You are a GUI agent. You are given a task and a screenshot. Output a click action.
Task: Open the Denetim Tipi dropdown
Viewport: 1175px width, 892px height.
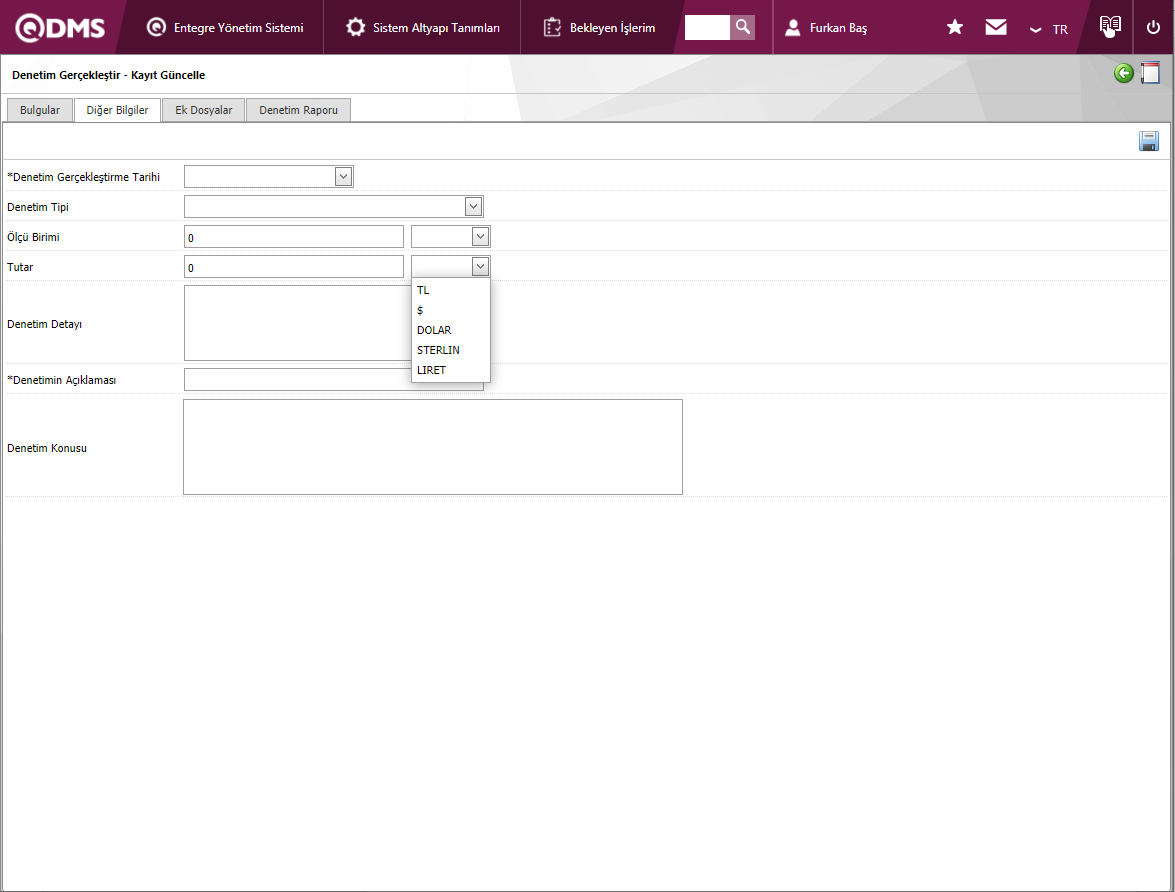[x=473, y=207]
